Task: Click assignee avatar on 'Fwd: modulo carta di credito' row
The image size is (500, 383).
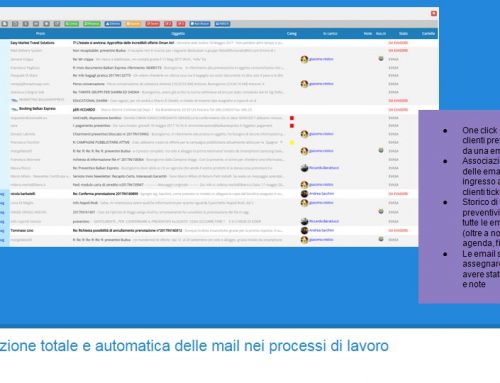Action: (x=304, y=185)
